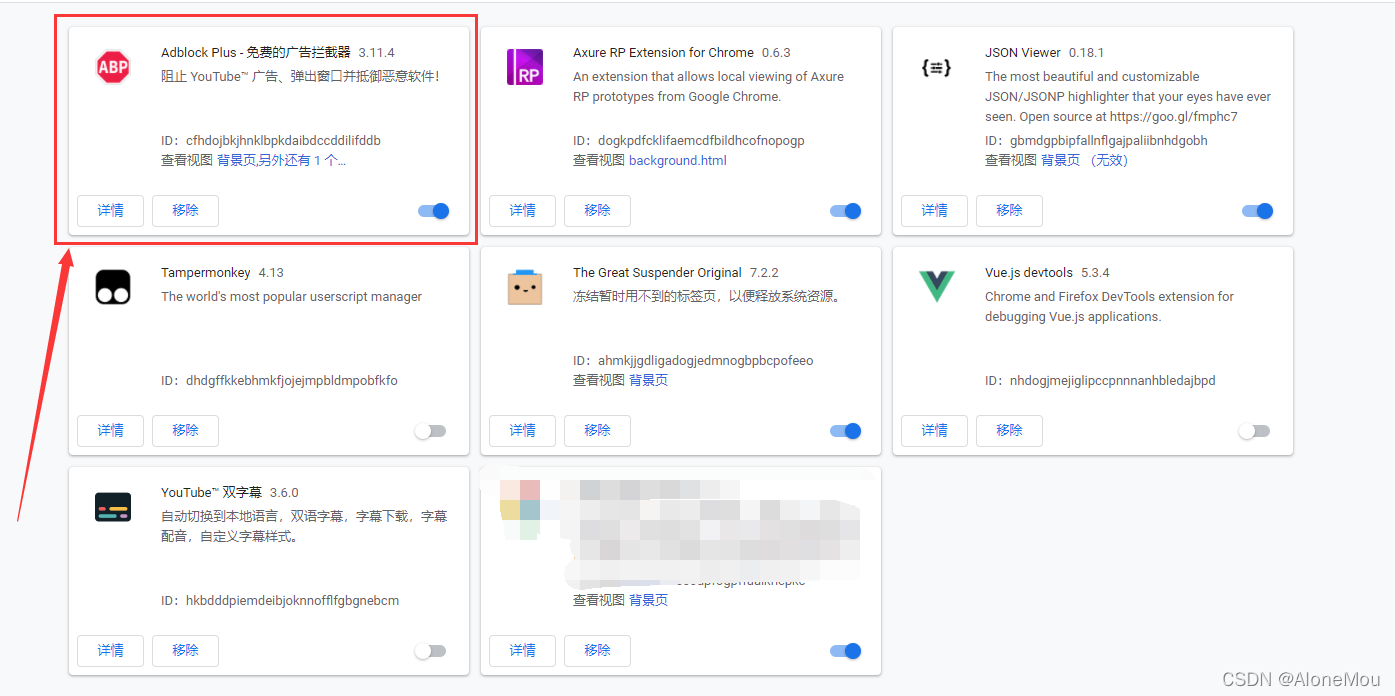Screen dimensions: 1395x696
Task: Click the JSON Viewer 0.18.1 title
Action: [1044, 52]
